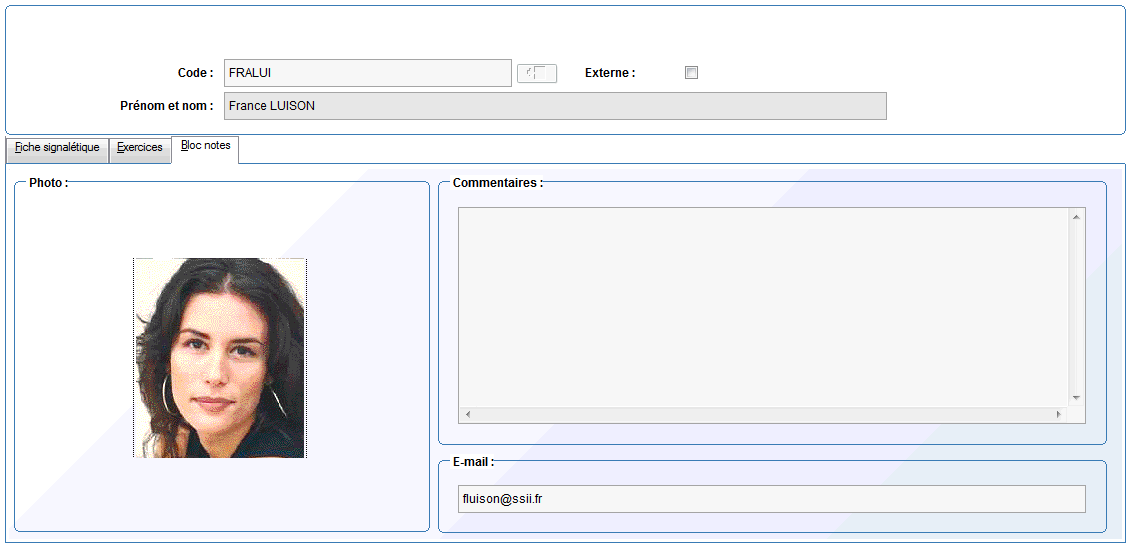Click the Photo group label
The image size is (1132, 549).
48,183
